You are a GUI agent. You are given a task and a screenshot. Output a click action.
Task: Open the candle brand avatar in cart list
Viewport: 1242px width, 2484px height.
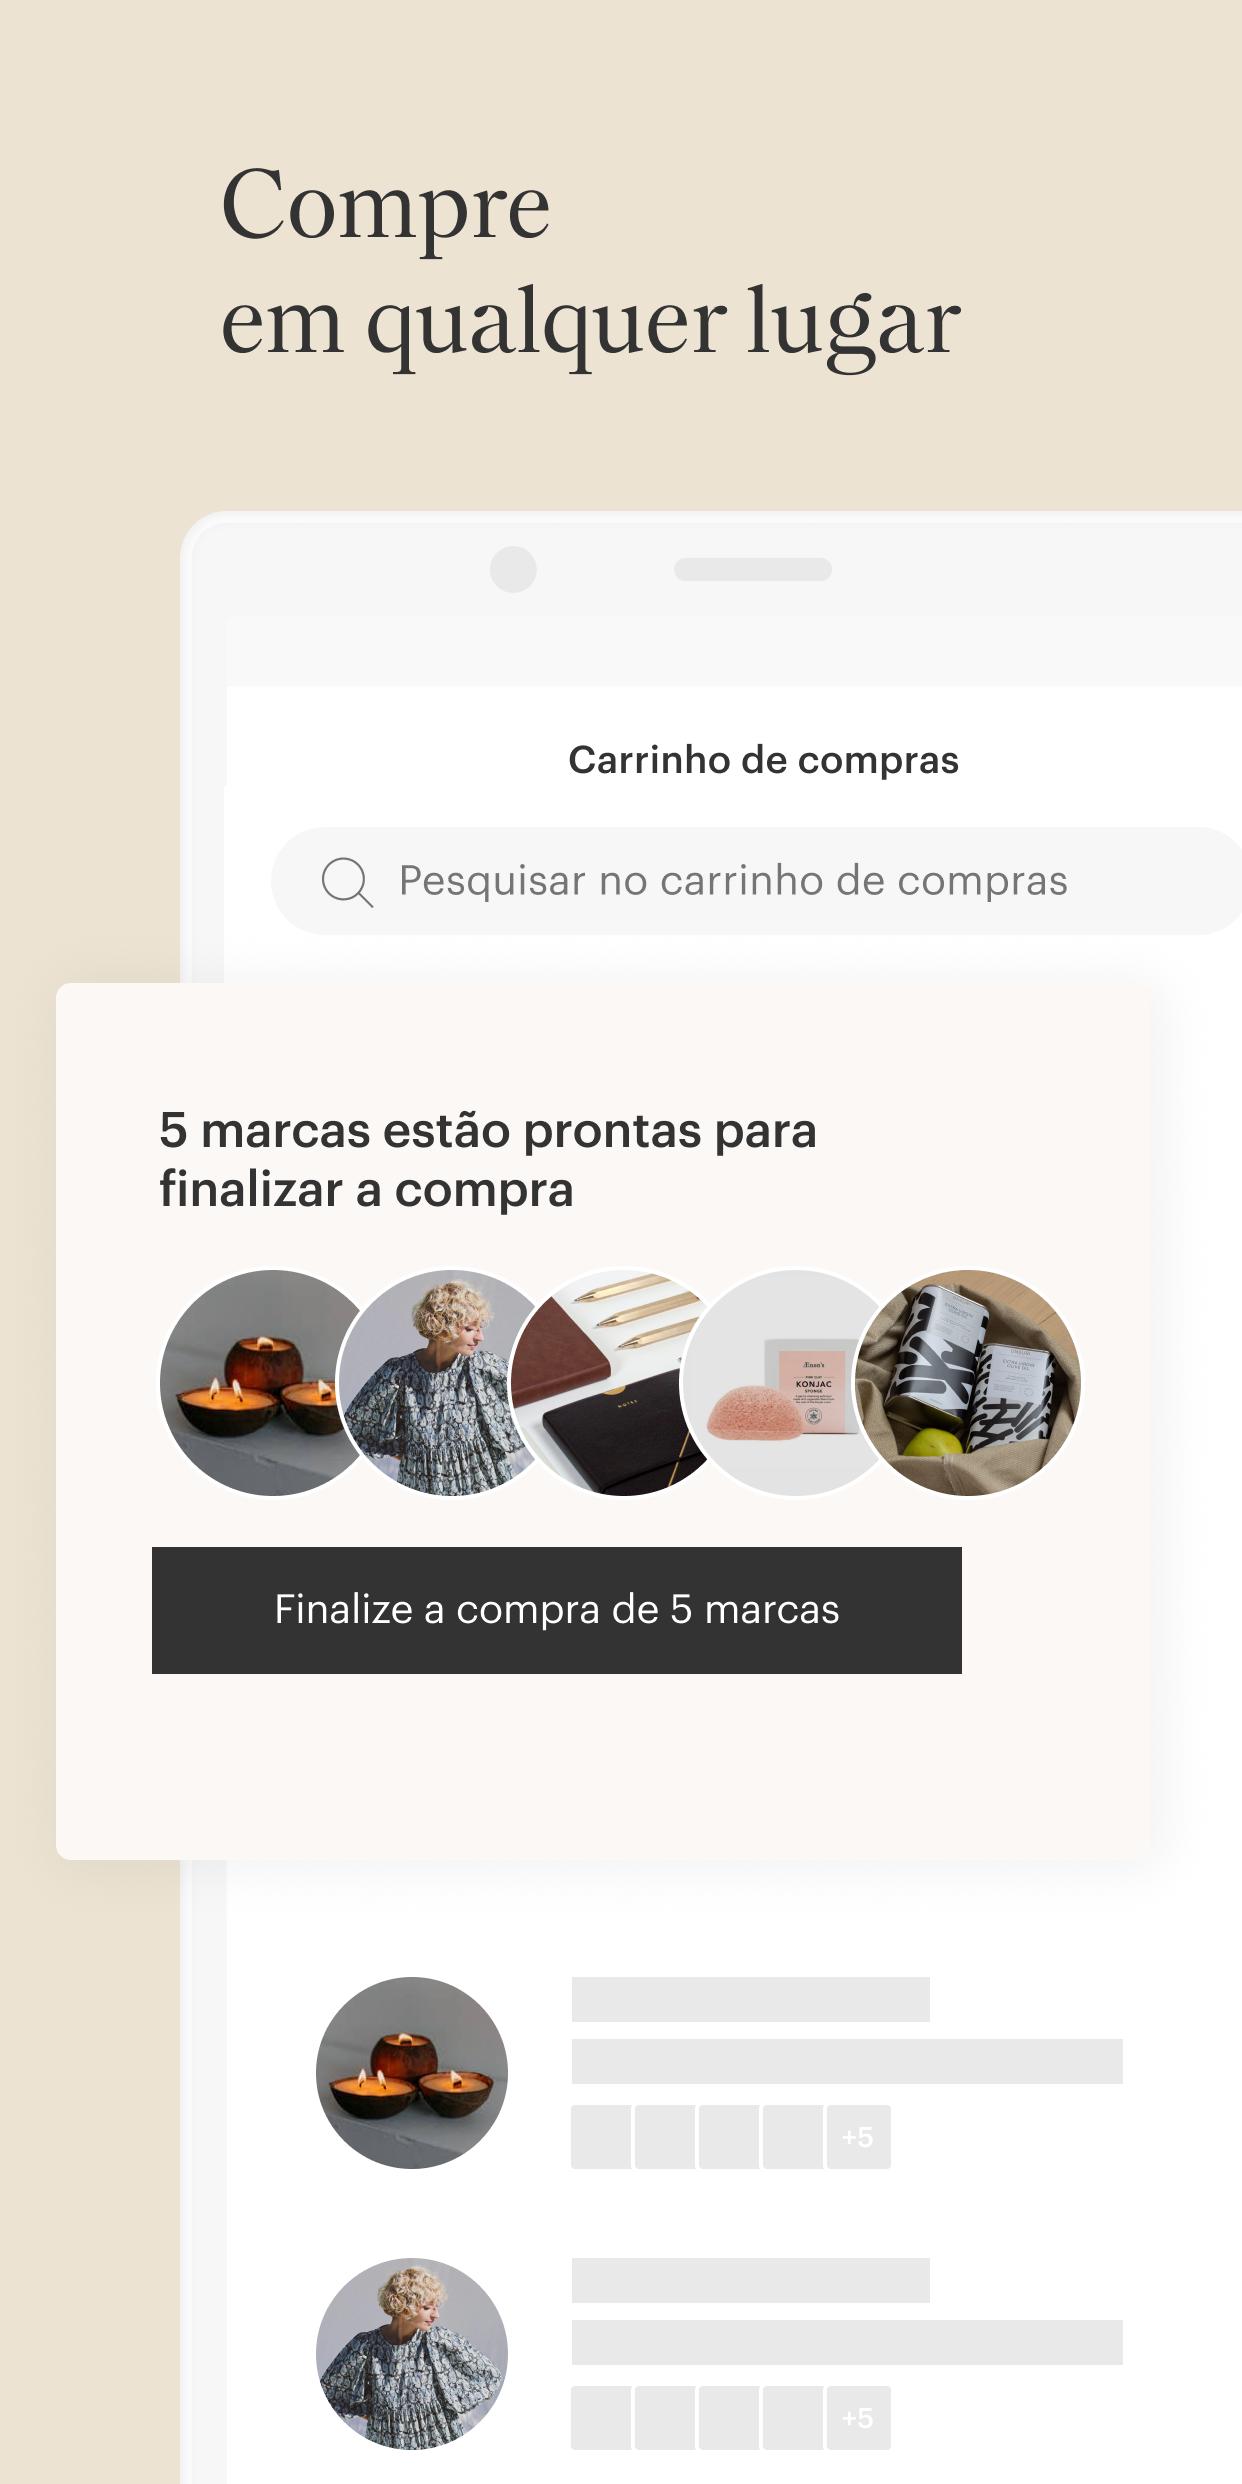point(412,2072)
